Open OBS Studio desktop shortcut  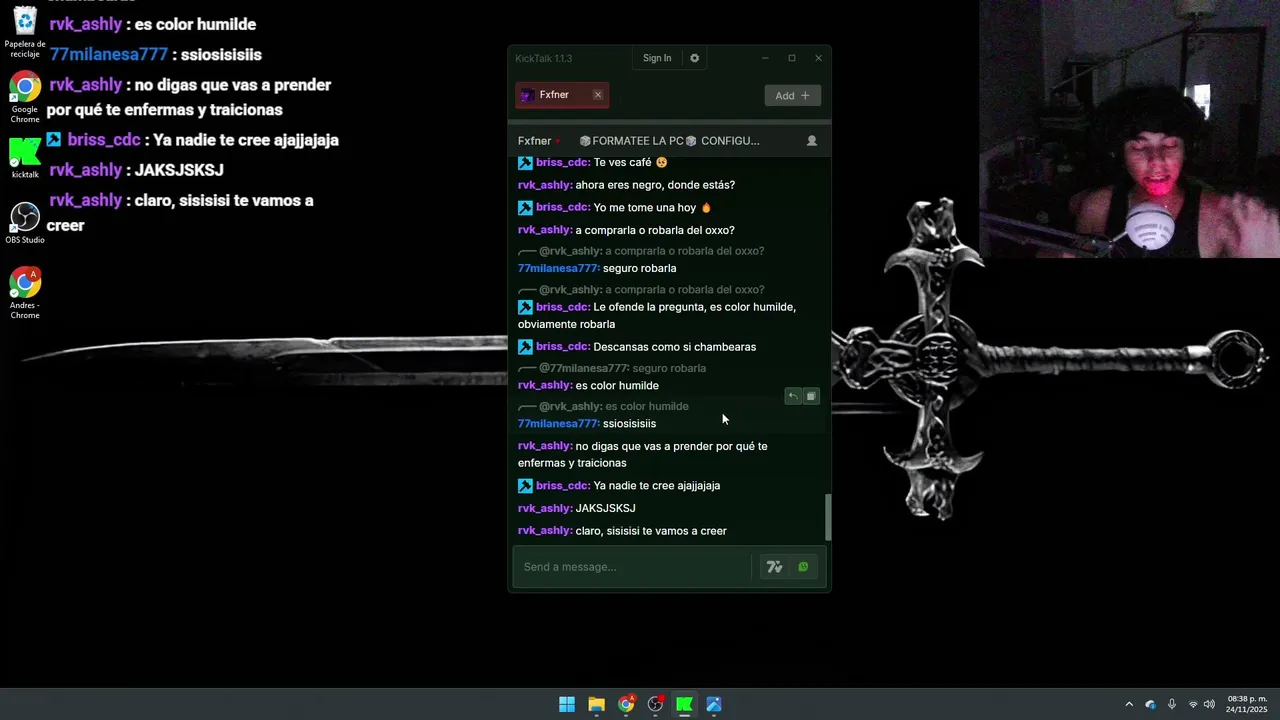[25, 224]
